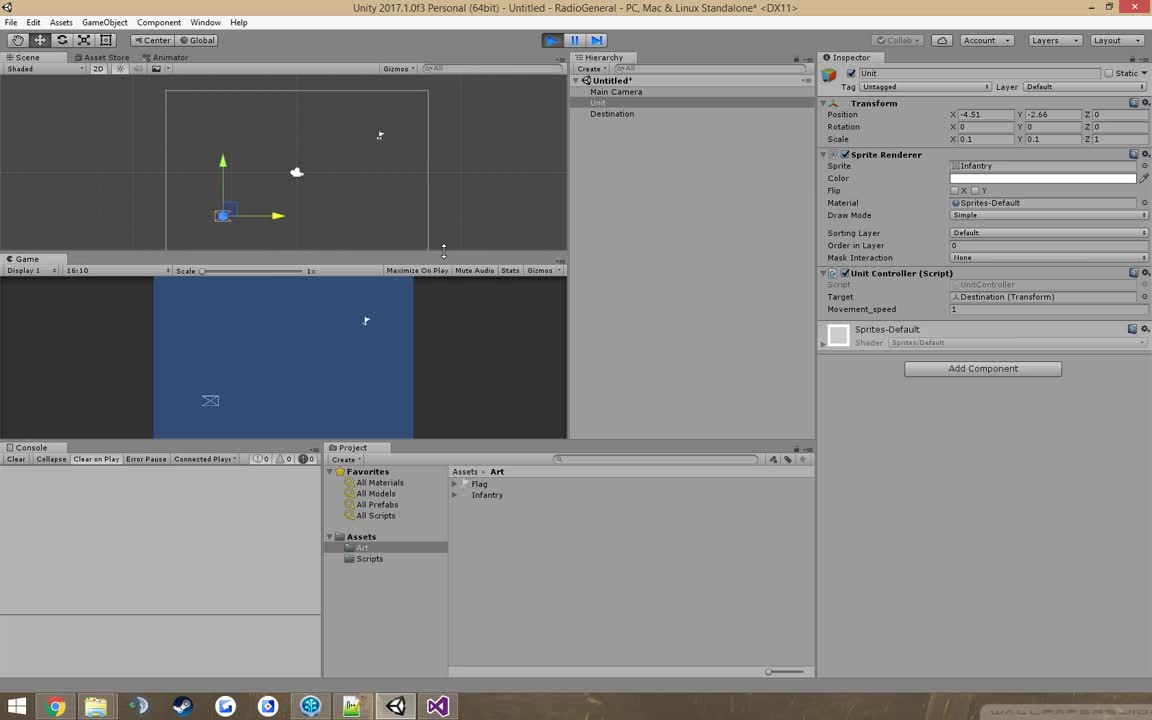
Task: Disable the Sprite Renderer component
Action: pyautogui.click(x=845, y=154)
